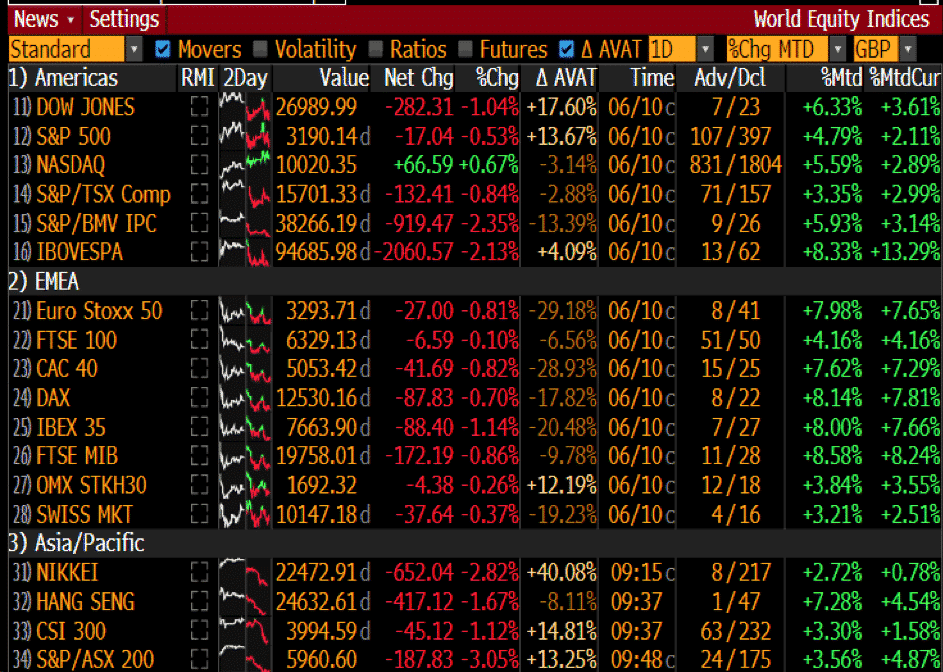The width and height of the screenshot is (943, 672).
Task: Open the S&P/TSX Comp index
Action: point(103,194)
